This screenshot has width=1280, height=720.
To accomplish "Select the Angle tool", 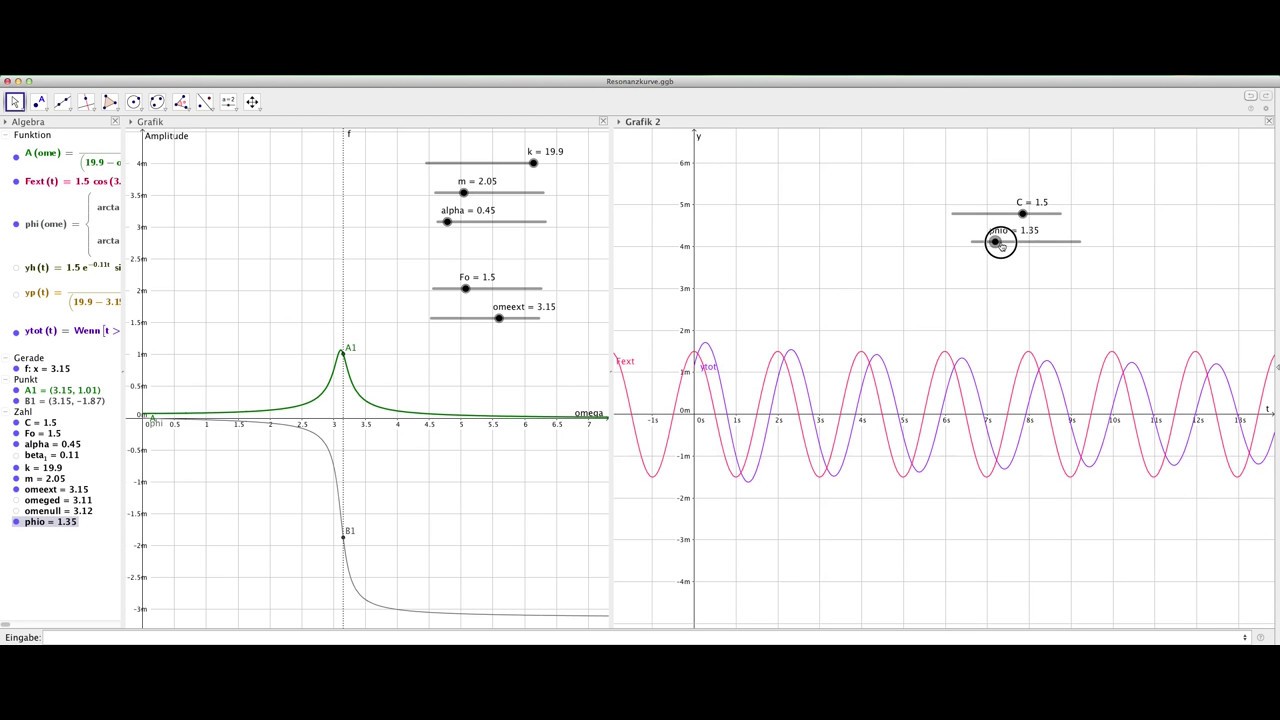I will tap(181, 102).
